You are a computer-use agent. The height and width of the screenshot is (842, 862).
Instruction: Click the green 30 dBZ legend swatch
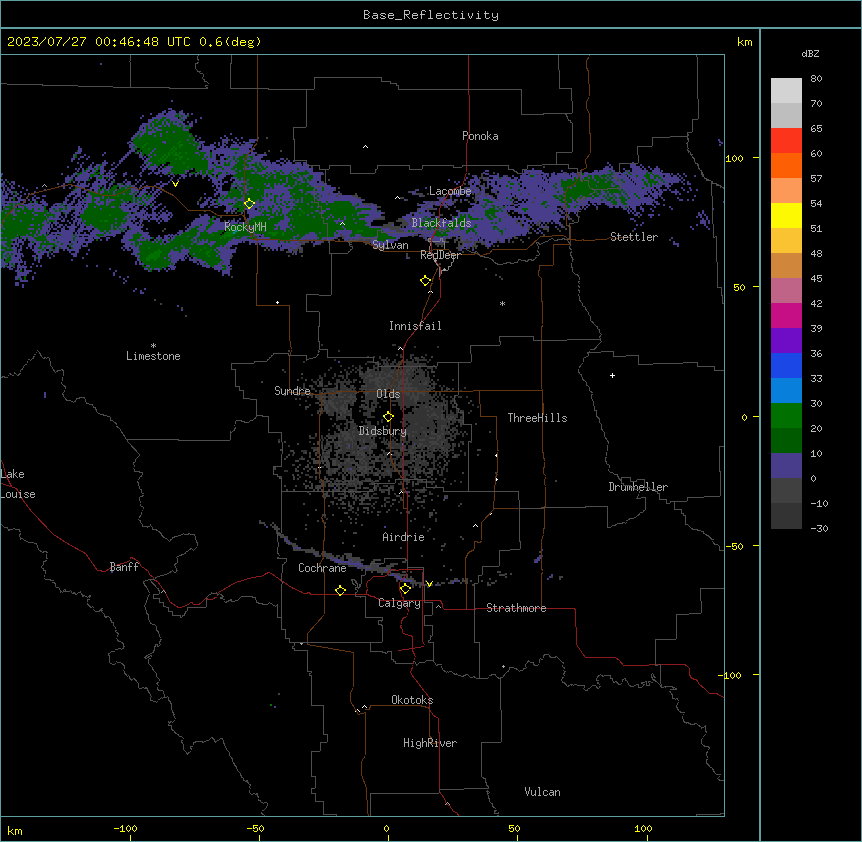[786, 416]
